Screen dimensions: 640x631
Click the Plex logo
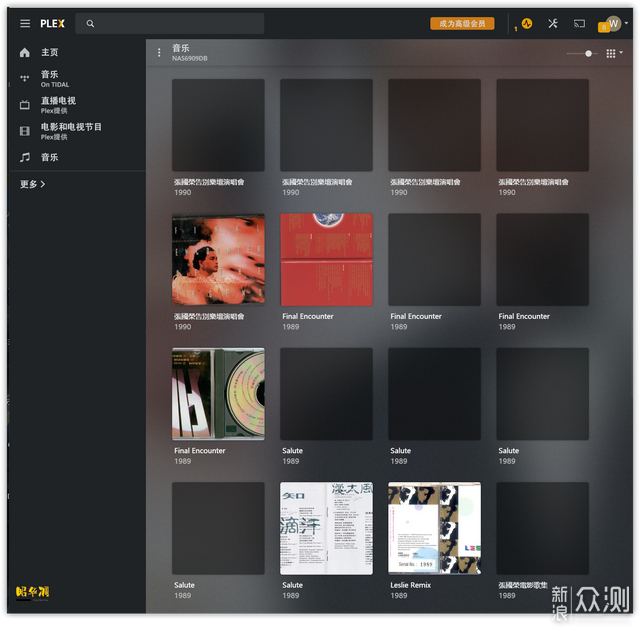pyautogui.click(x=52, y=23)
